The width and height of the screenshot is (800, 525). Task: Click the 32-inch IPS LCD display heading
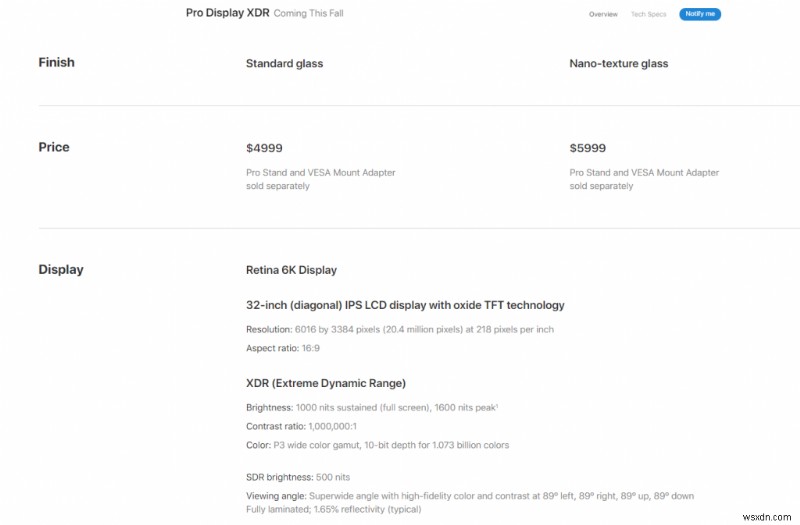click(x=405, y=305)
